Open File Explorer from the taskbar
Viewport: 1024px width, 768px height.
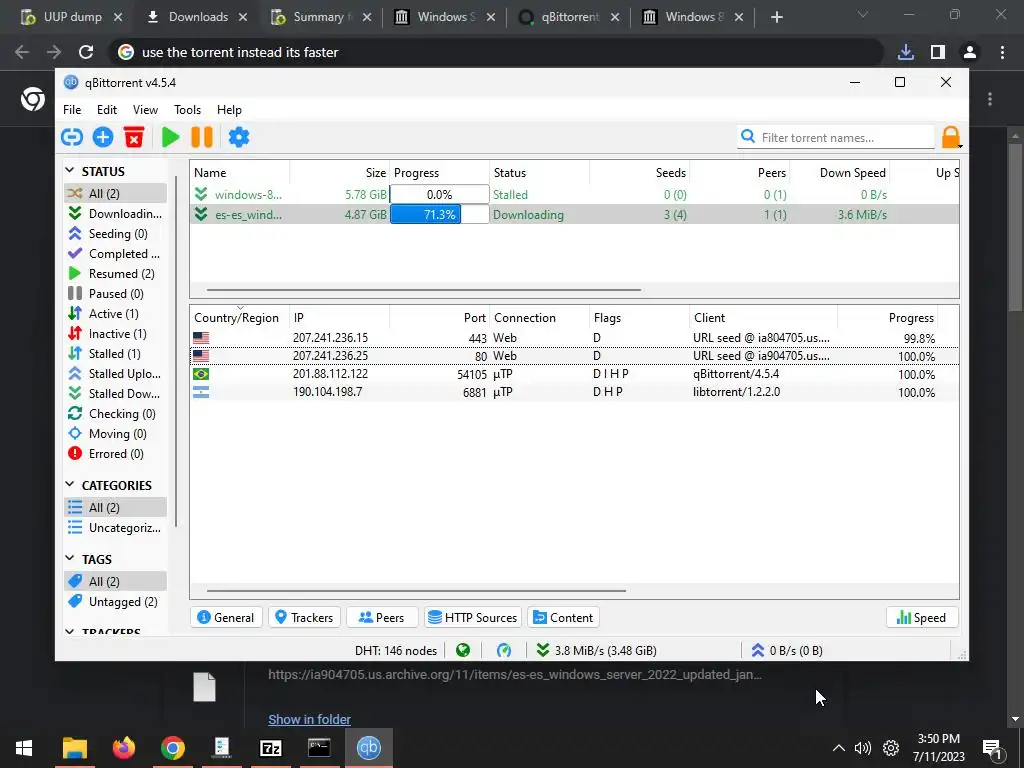pyautogui.click(x=74, y=748)
